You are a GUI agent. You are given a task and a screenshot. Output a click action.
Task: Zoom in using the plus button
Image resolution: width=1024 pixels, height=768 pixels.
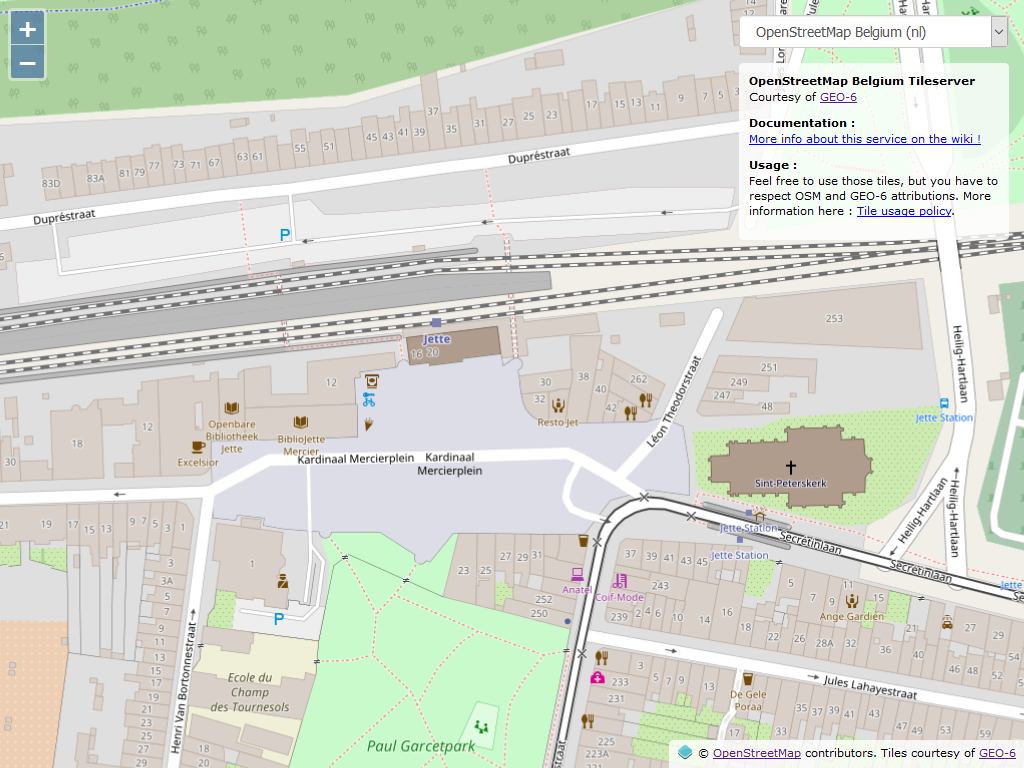tap(27, 30)
